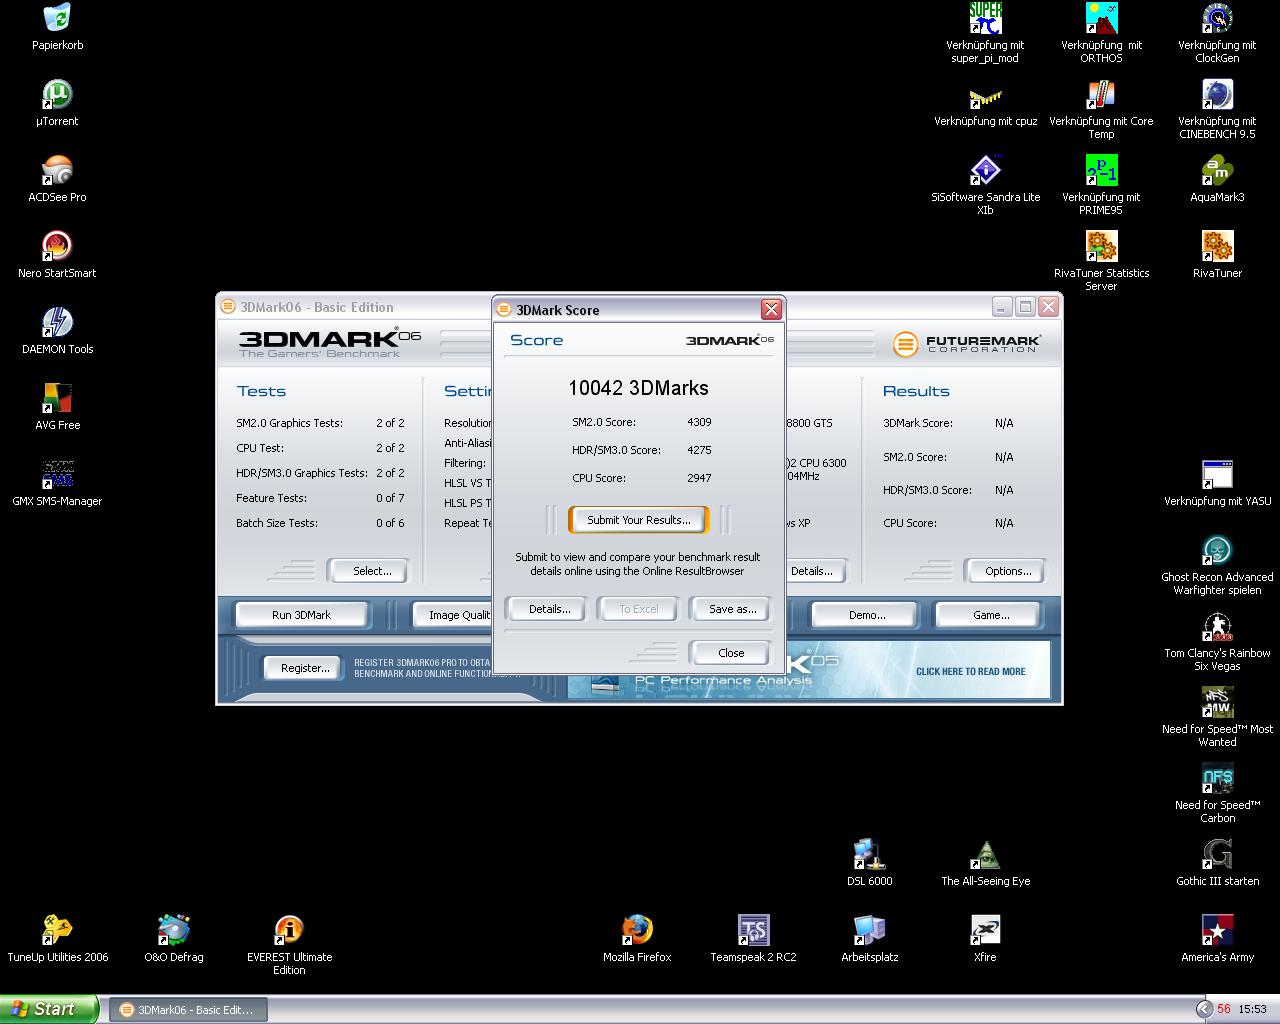Open the ORTHOS shortcut icon
Screen dimensions: 1280x1024
pos(1101,18)
